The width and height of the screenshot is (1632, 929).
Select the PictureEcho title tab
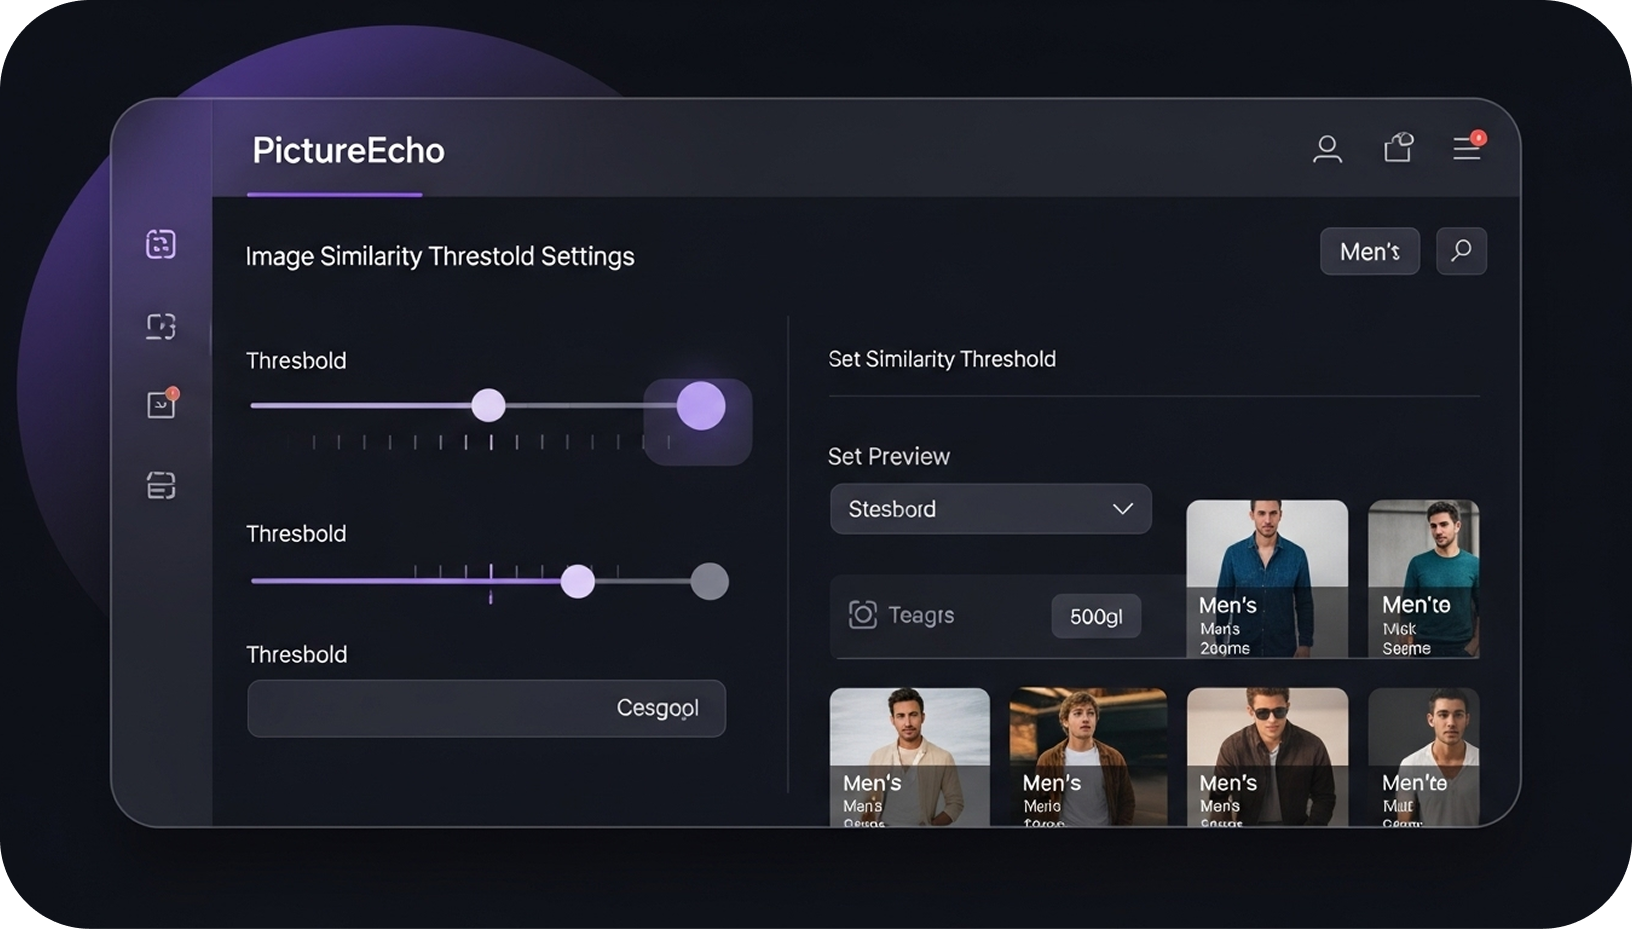click(x=347, y=150)
